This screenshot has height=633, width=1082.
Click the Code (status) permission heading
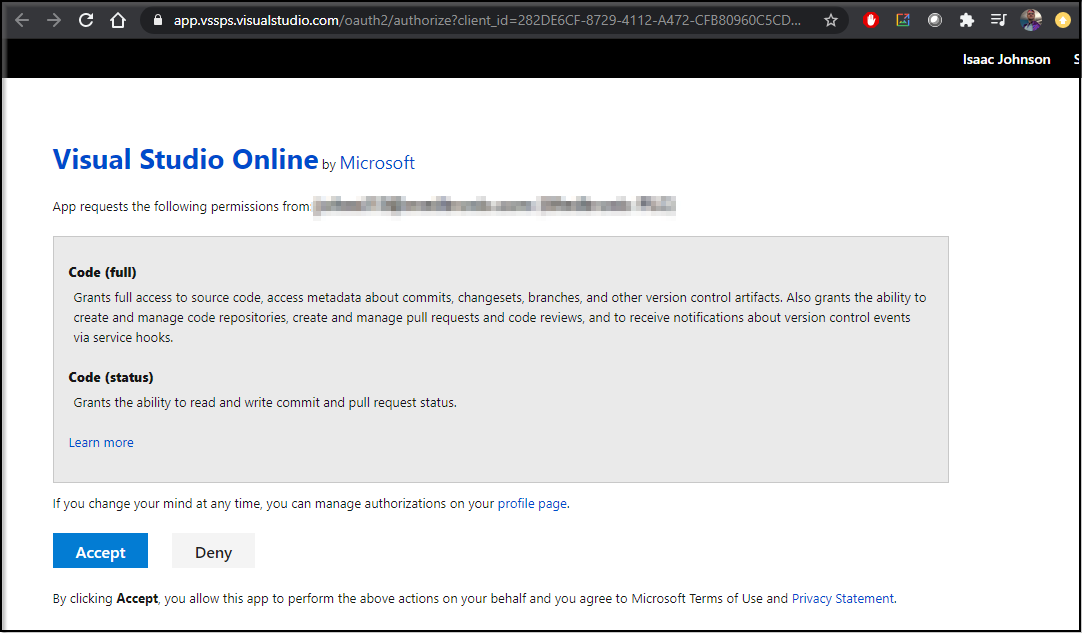click(x=111, y=377)
